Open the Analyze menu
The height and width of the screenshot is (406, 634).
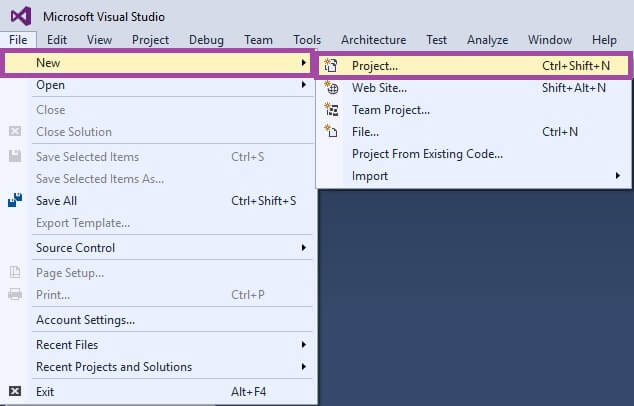tap(487, 40)
